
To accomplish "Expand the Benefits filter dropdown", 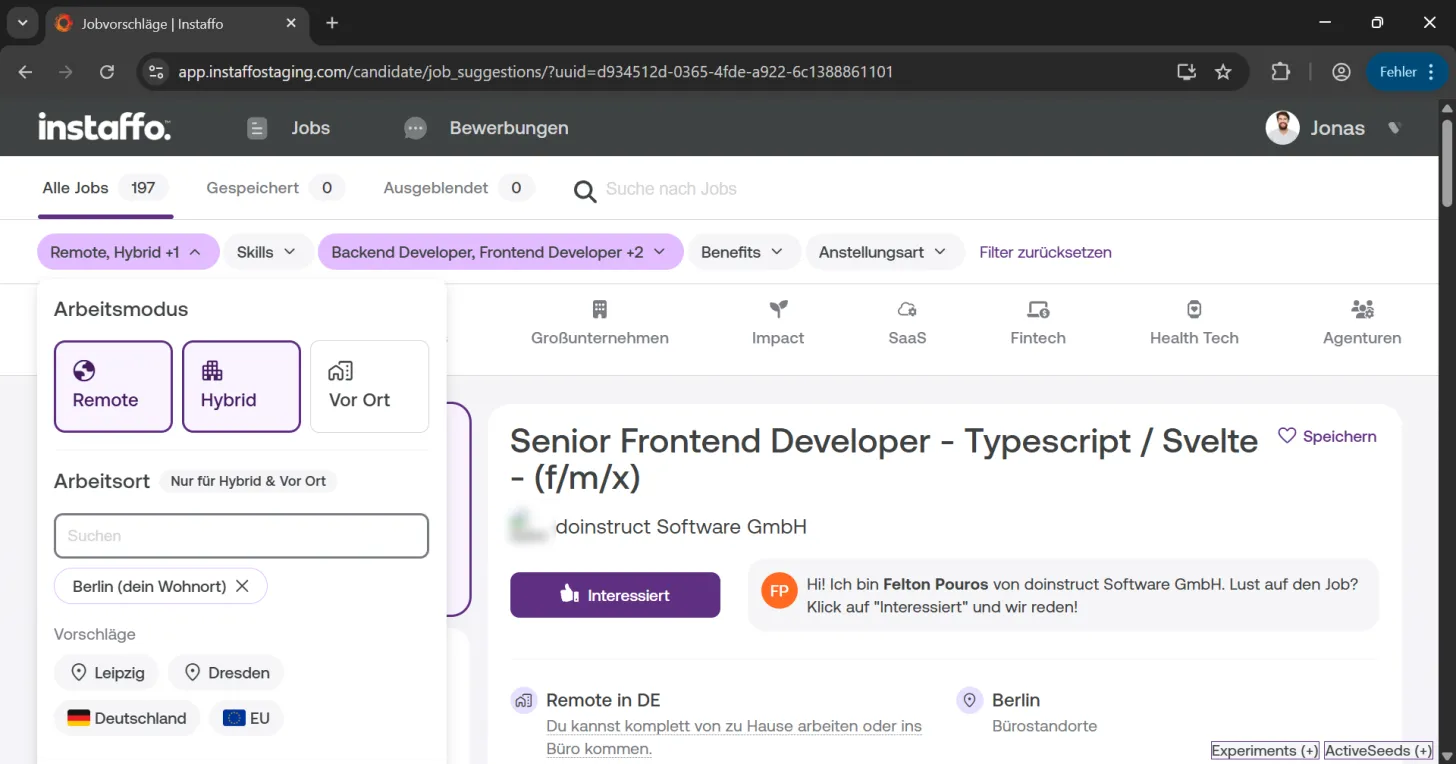I will click(x=744, y=252).
